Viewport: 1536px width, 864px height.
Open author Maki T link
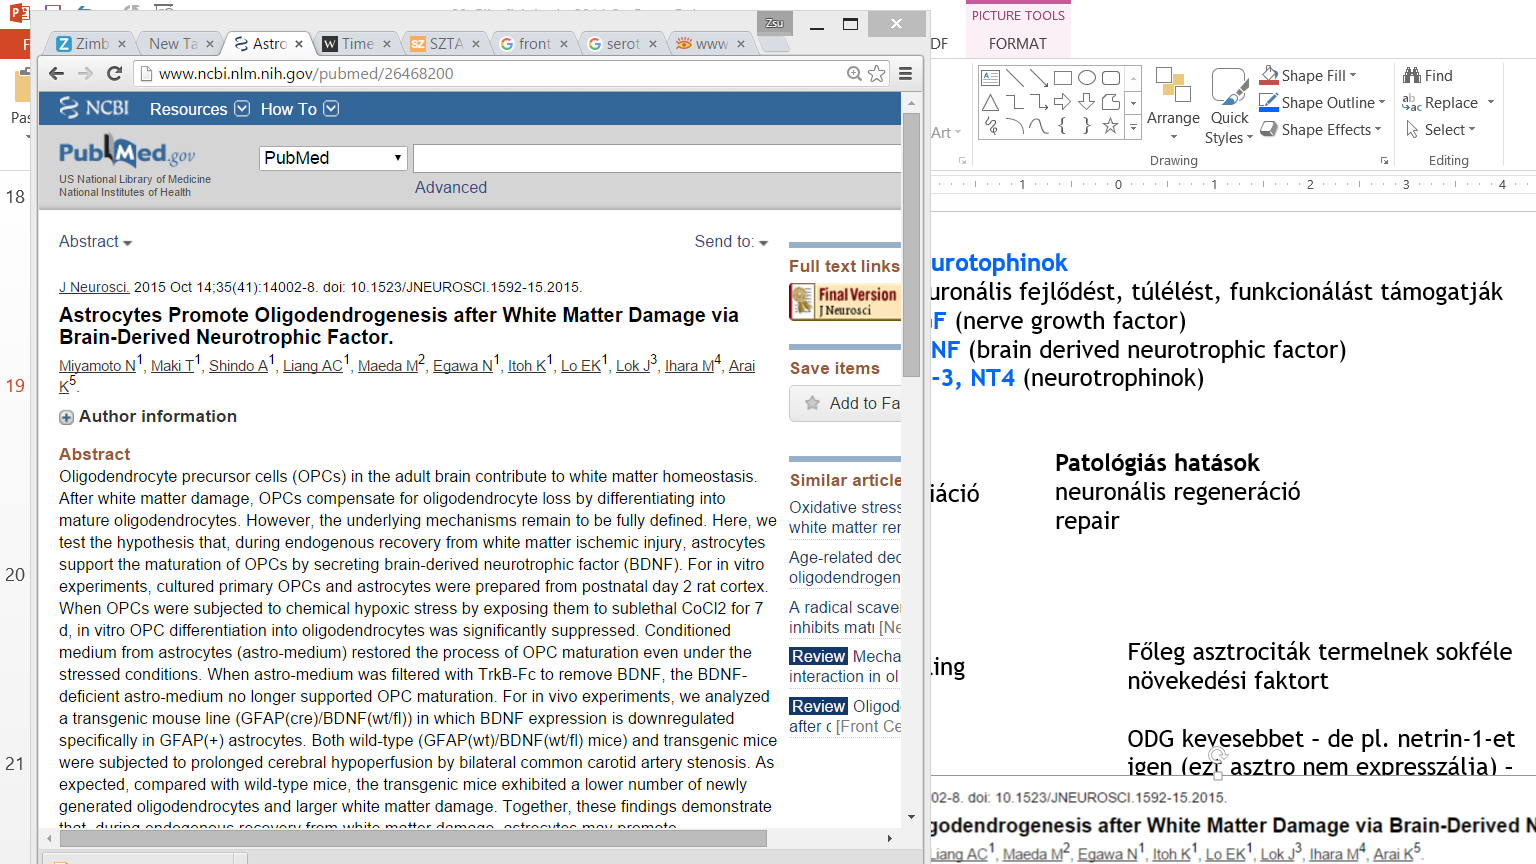pos(172,366)
